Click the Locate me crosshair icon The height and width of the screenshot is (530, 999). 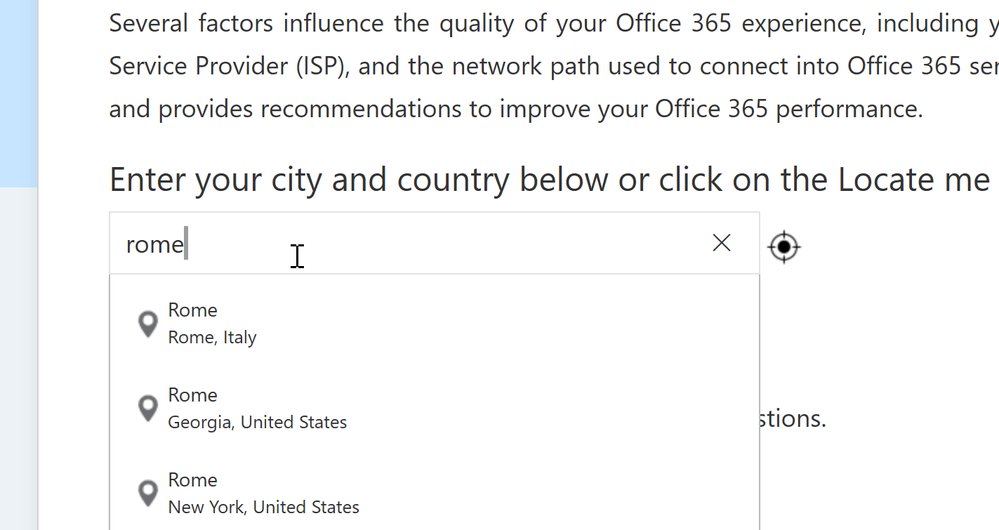pyautogui.click(x=784, y=246)
